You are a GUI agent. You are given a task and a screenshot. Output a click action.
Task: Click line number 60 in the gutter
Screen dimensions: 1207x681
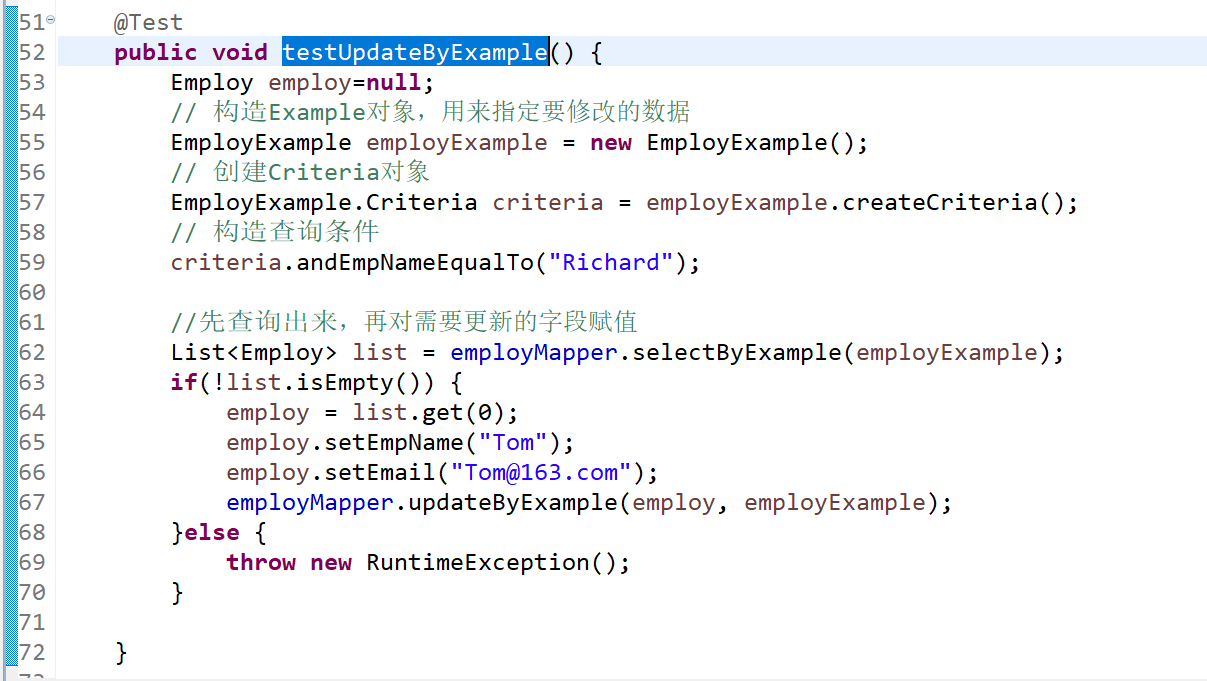tap(32, 292)
